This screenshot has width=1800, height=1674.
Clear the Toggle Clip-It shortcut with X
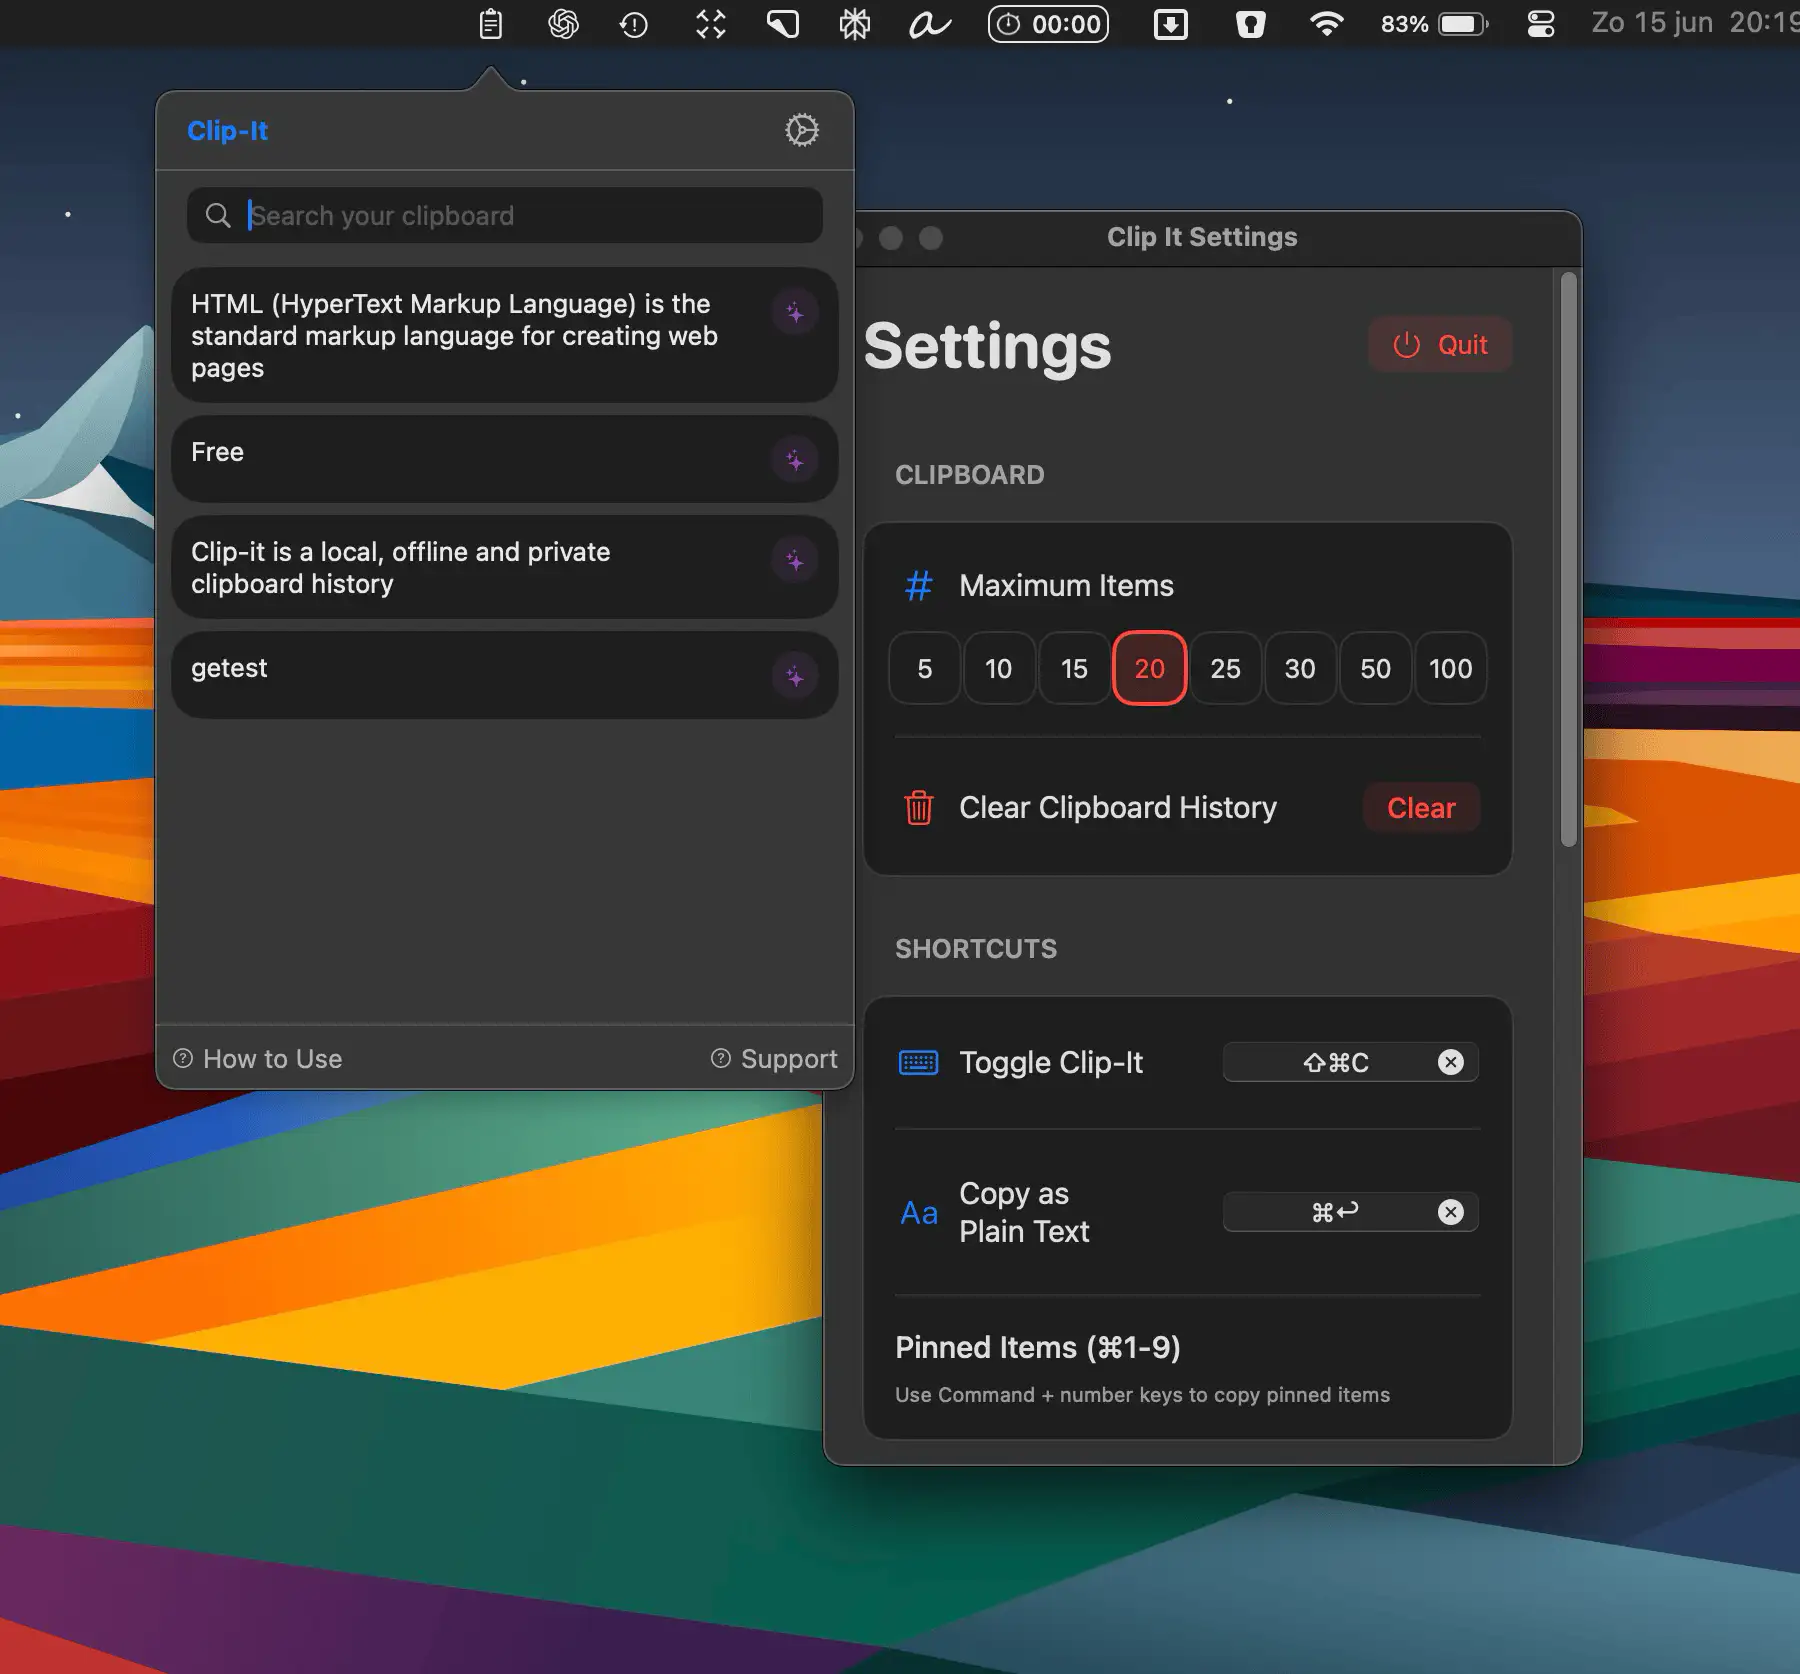click(x=1451, y=1062)
